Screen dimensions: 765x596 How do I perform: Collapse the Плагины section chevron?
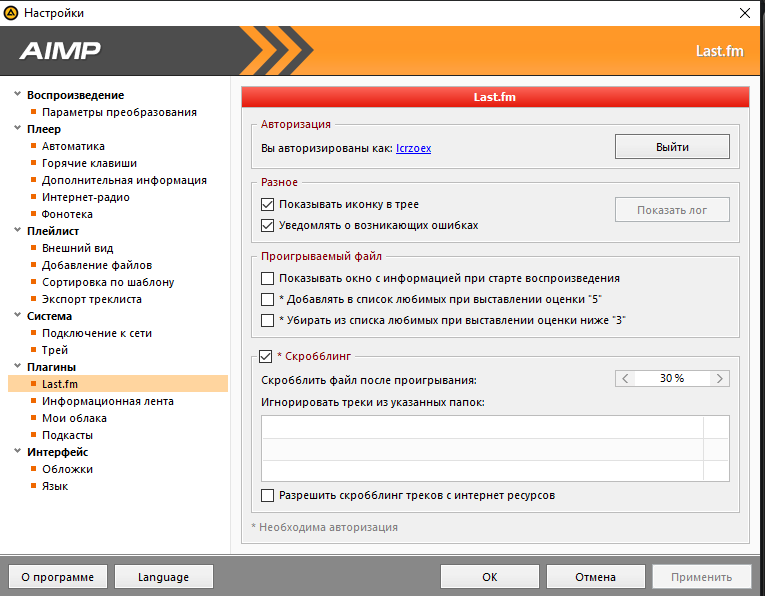pos(16,367)
